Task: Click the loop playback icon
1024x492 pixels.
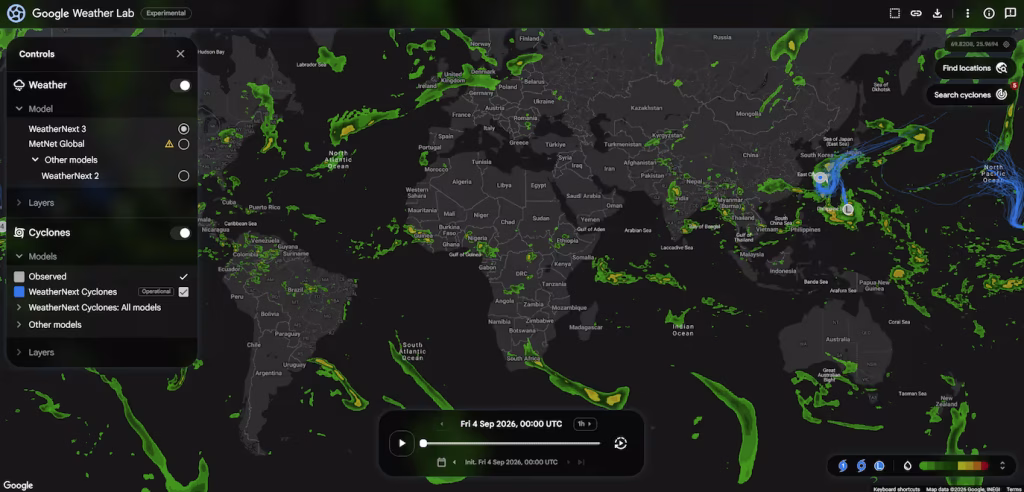Action: pos(620,443)
